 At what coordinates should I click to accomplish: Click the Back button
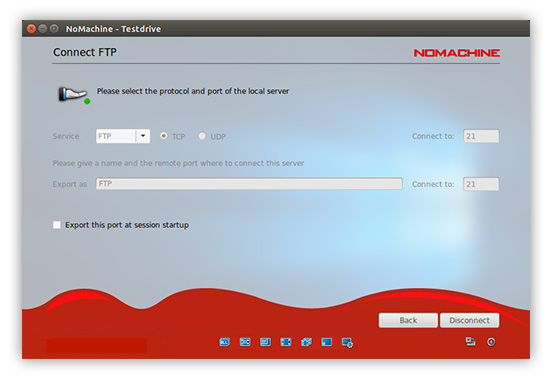(408, 320)
